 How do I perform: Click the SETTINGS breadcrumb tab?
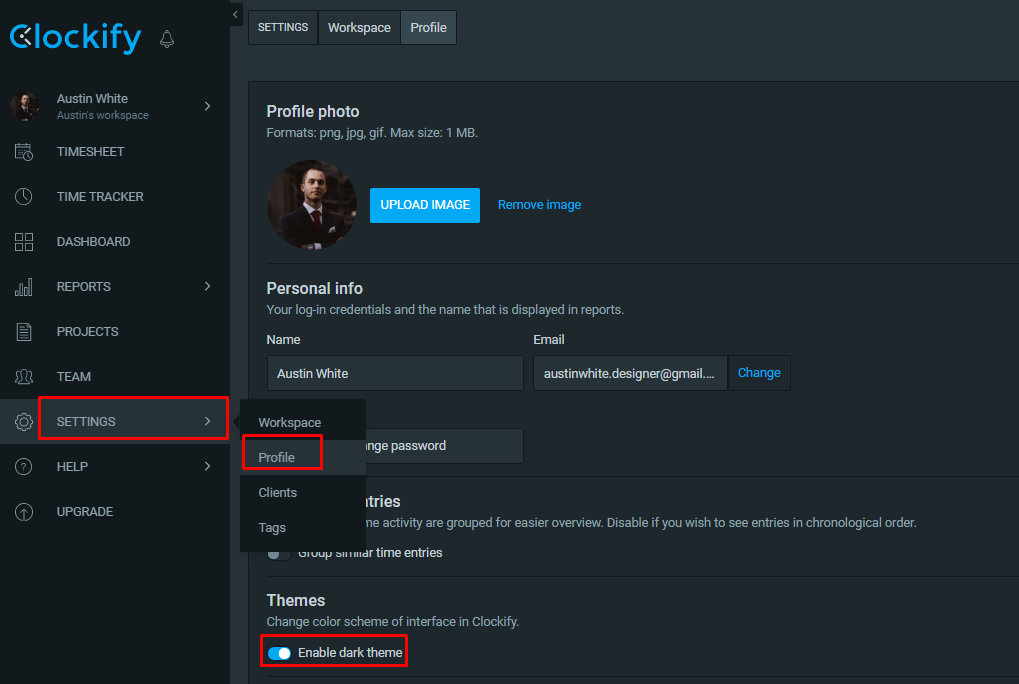pyautogui.click(x=283, y=27)
